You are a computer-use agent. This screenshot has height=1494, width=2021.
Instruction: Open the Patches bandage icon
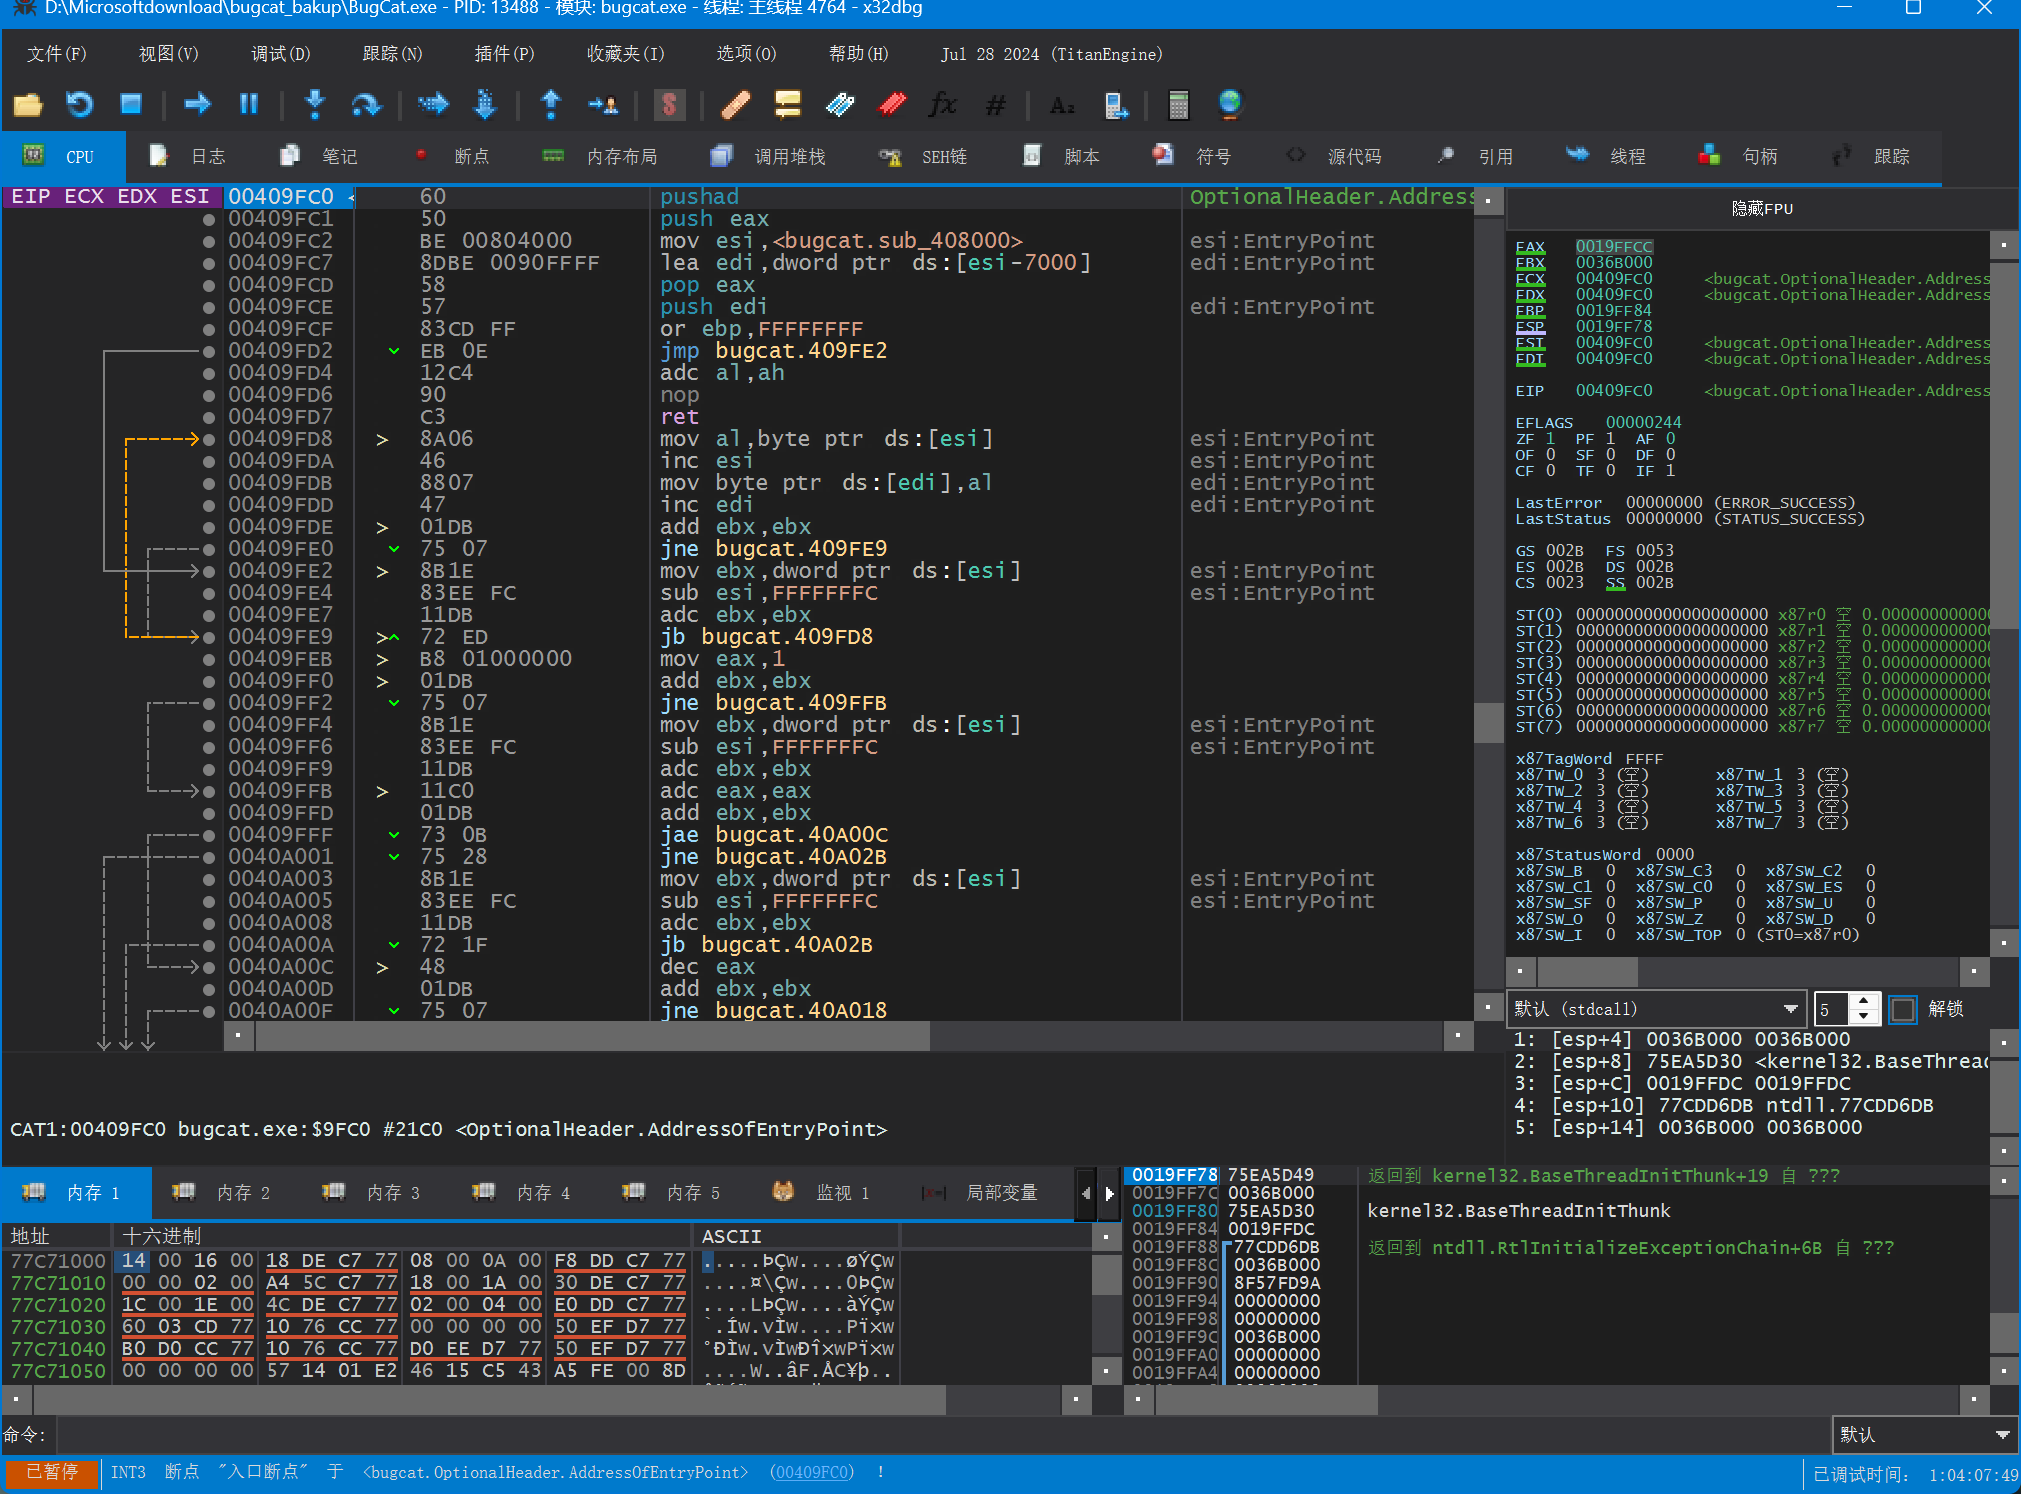click(x=735, y=104)
